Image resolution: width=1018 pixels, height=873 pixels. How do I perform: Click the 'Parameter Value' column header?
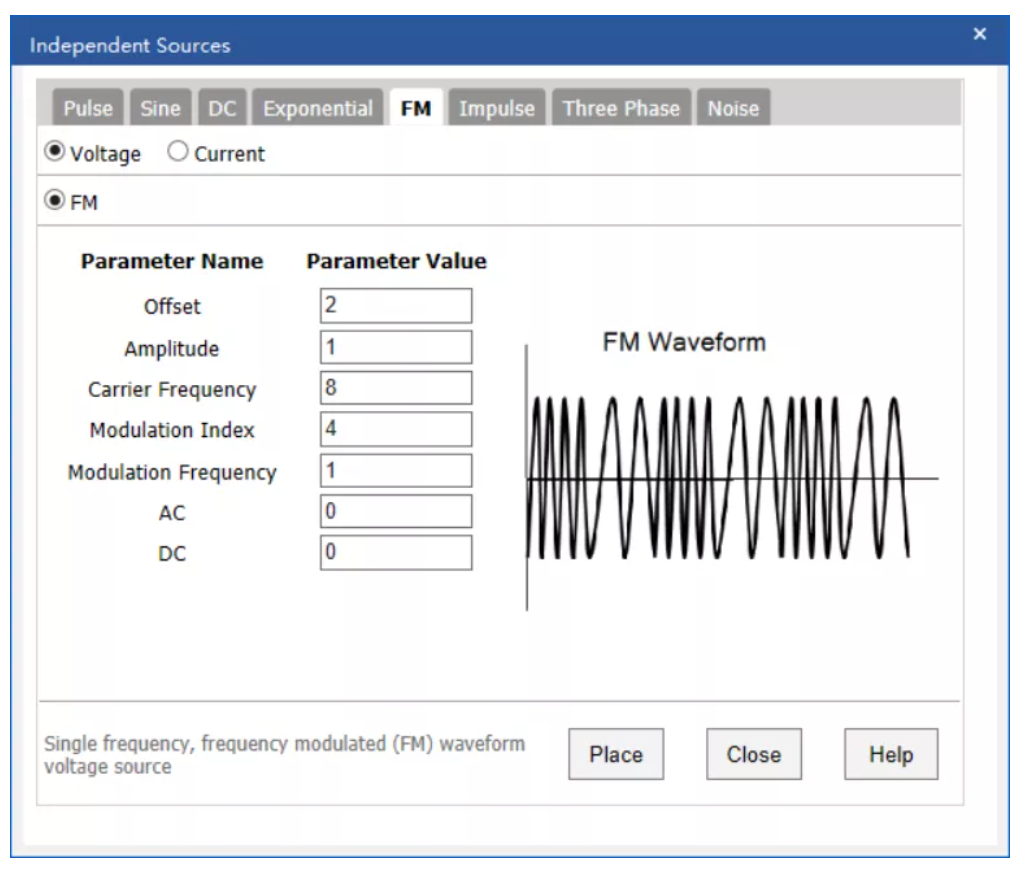coord(397,261)
